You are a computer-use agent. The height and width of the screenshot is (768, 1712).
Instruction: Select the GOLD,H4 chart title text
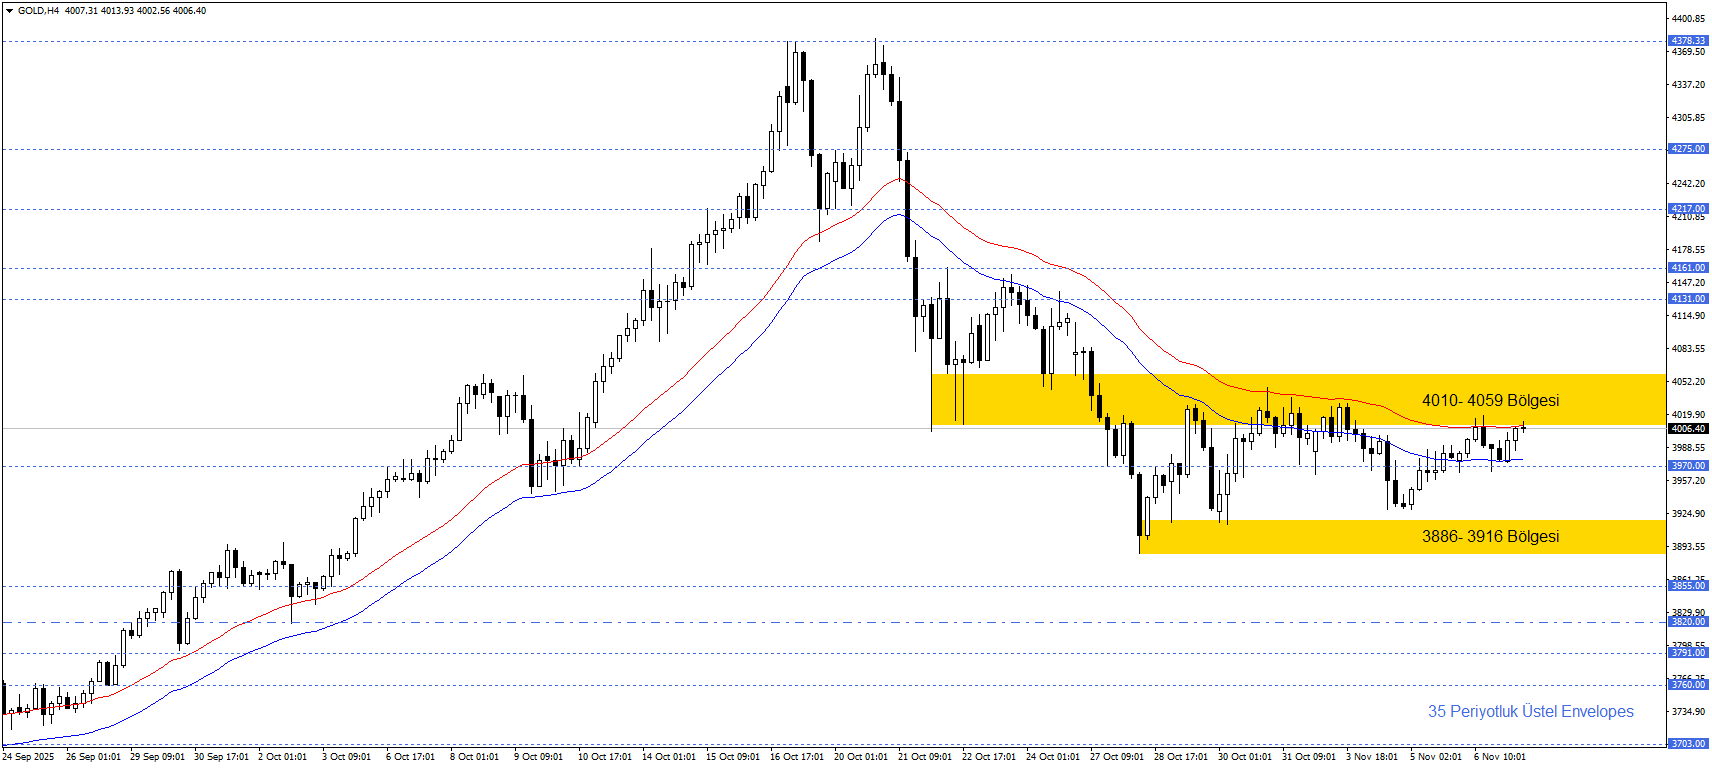click(38, 11)
